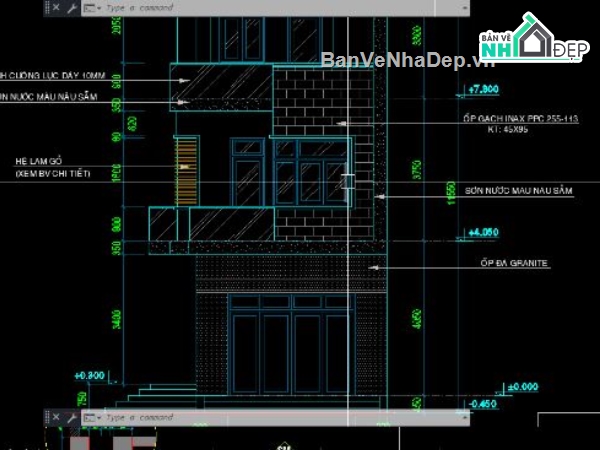
Task: Close the top command line bar
Action: (x=56, y=7)
